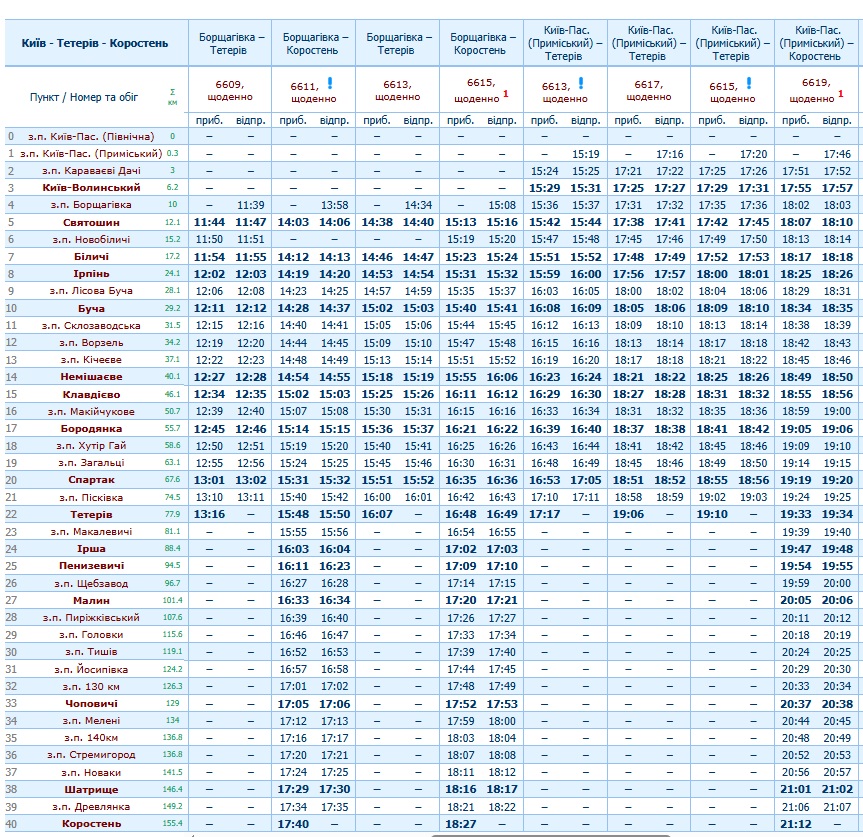This screenshot has width=863, height=837.
Task: Click the з.п. Борщагівка stop name
Action: [x=96, y=205]
